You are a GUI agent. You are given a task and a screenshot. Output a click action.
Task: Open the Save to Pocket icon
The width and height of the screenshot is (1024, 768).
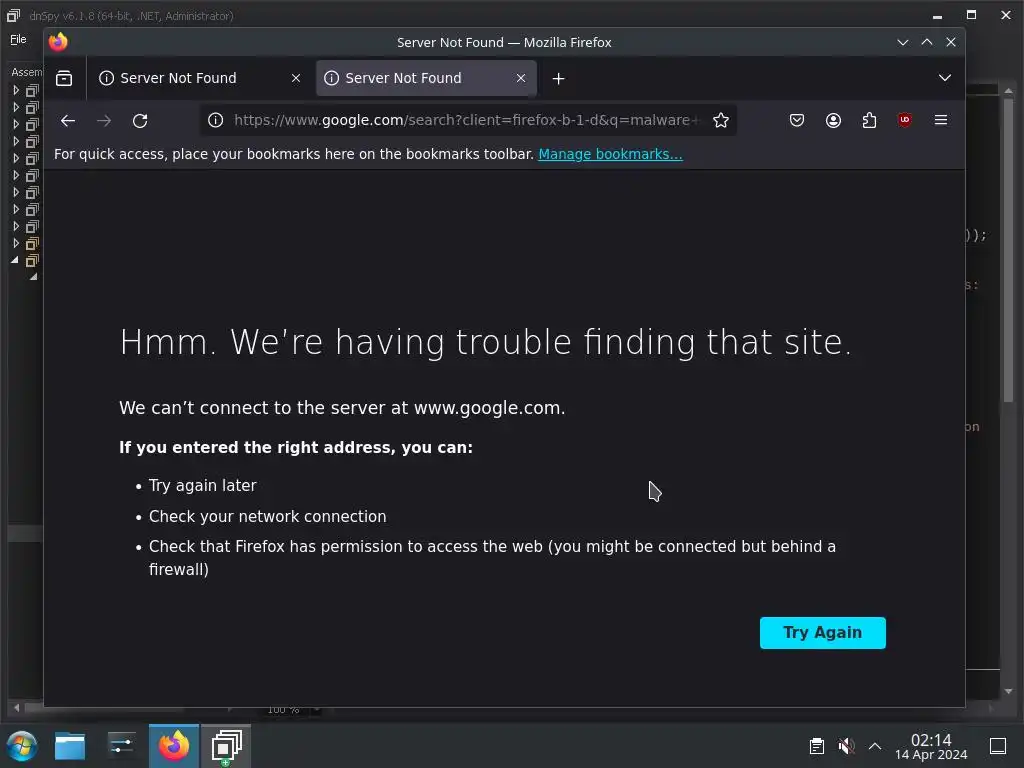[x=797, y=120]
